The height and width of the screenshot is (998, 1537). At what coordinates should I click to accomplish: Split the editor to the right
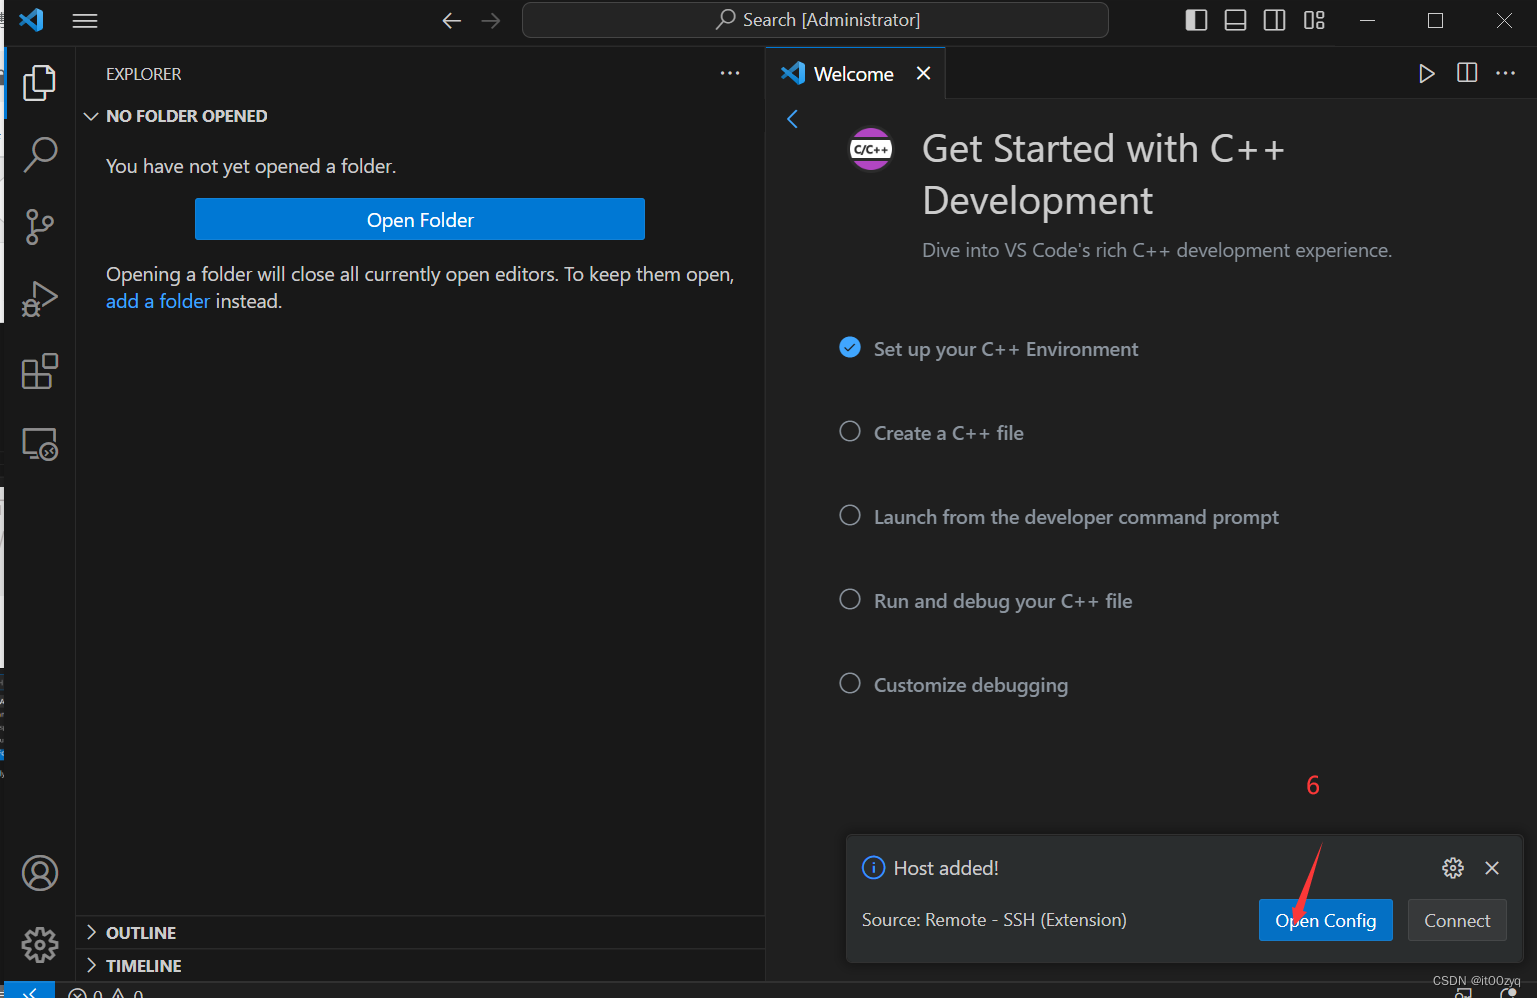(1467, 73)
